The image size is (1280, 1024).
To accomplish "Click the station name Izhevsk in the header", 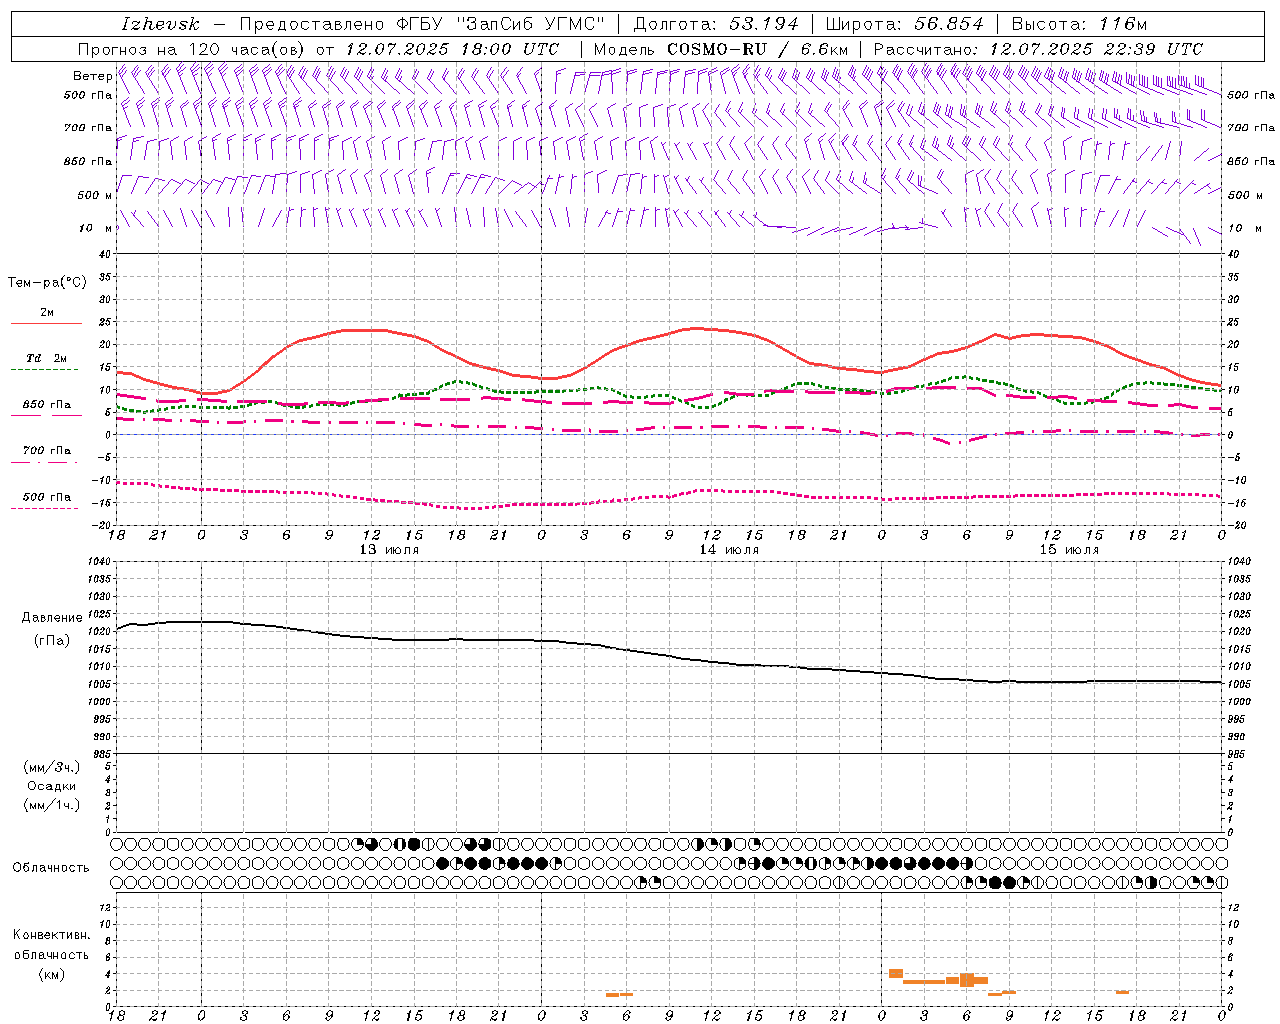I will [x=160, y=24].
